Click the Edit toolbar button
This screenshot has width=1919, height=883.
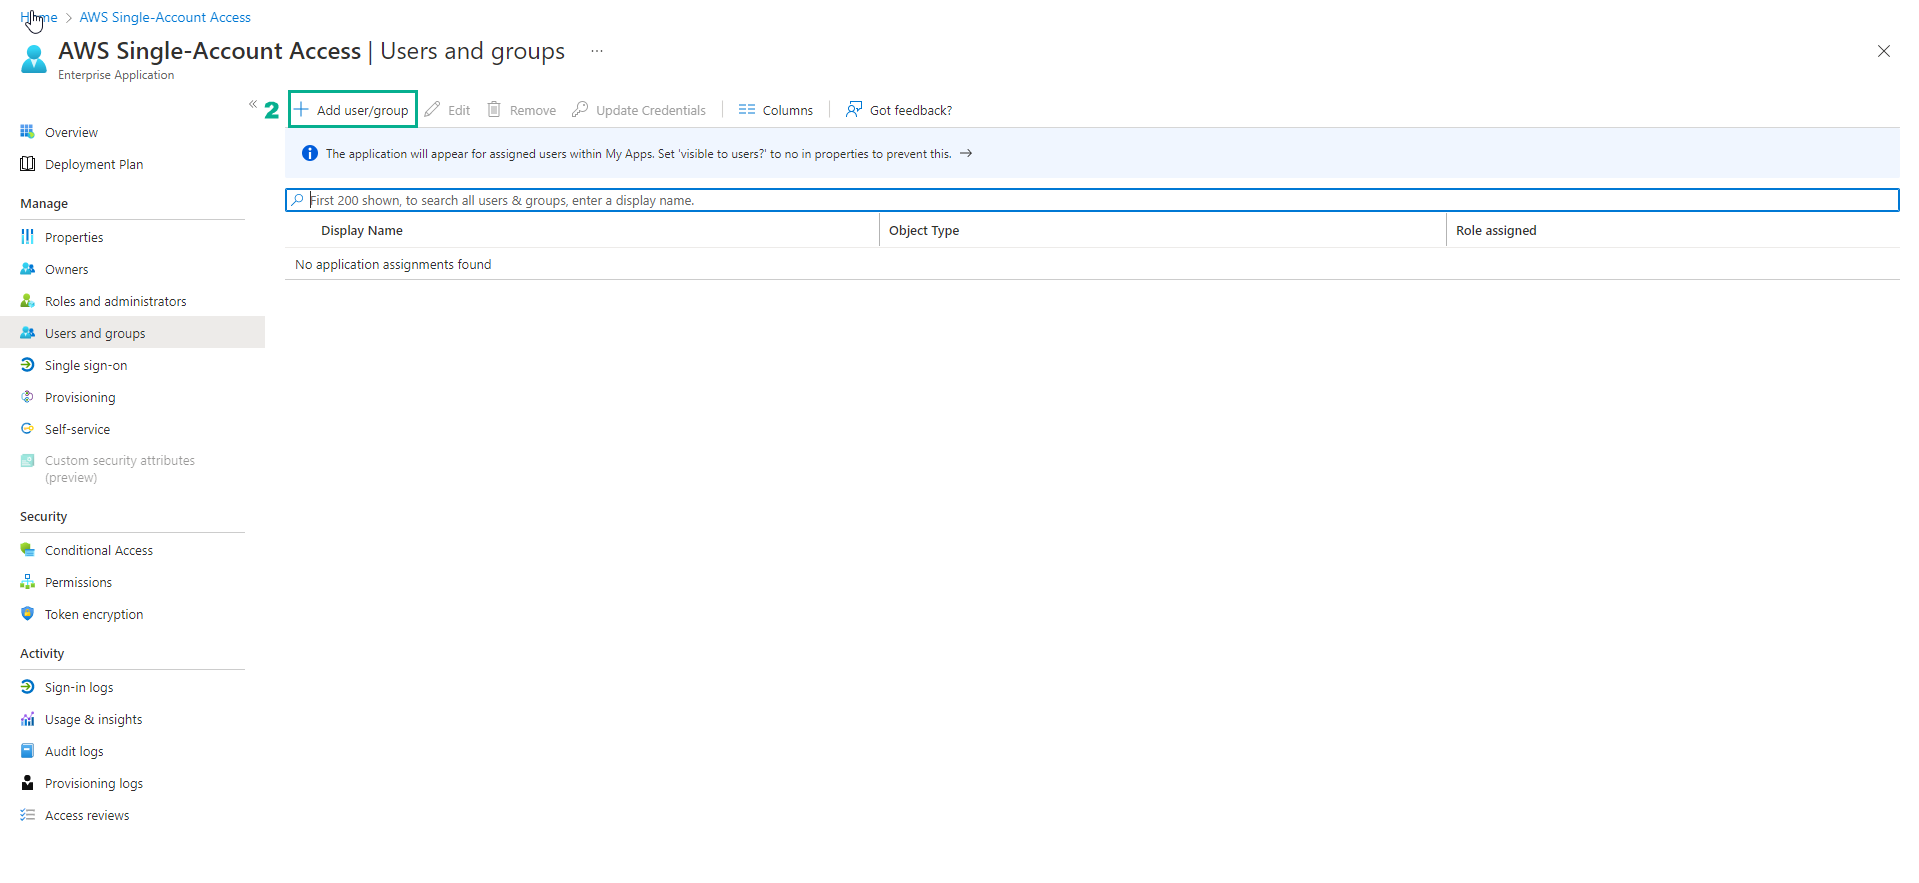click(448, 110)
